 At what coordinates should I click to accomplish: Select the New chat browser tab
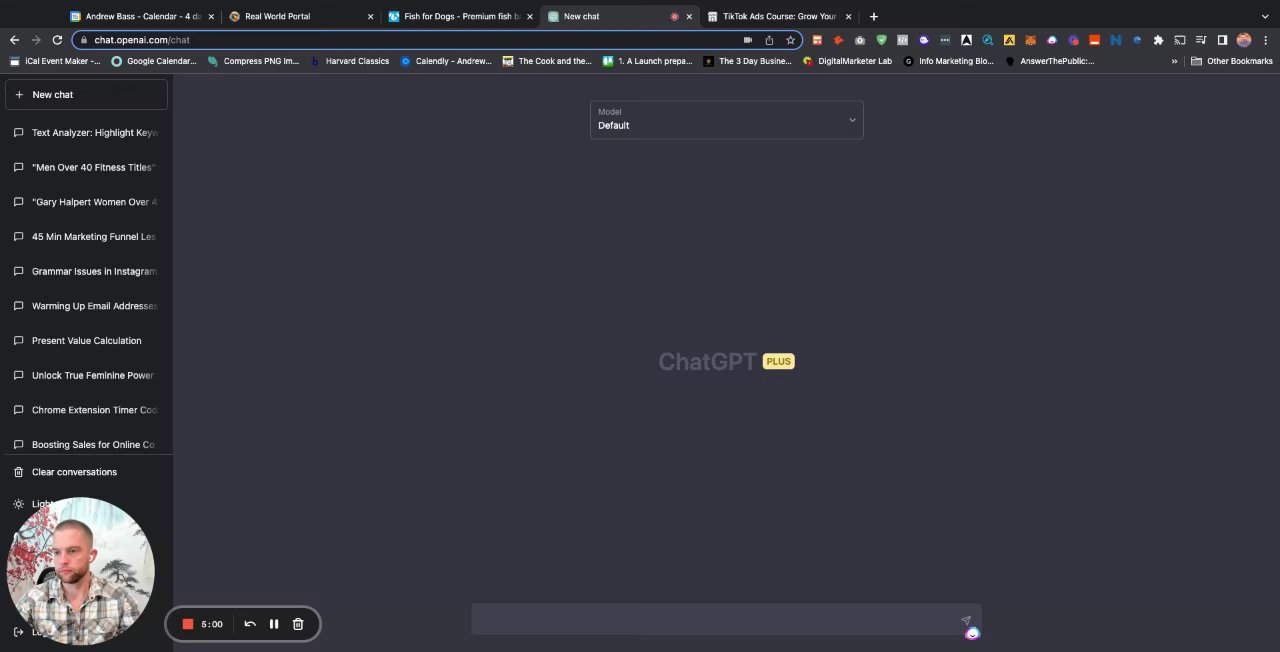(618, 16)
